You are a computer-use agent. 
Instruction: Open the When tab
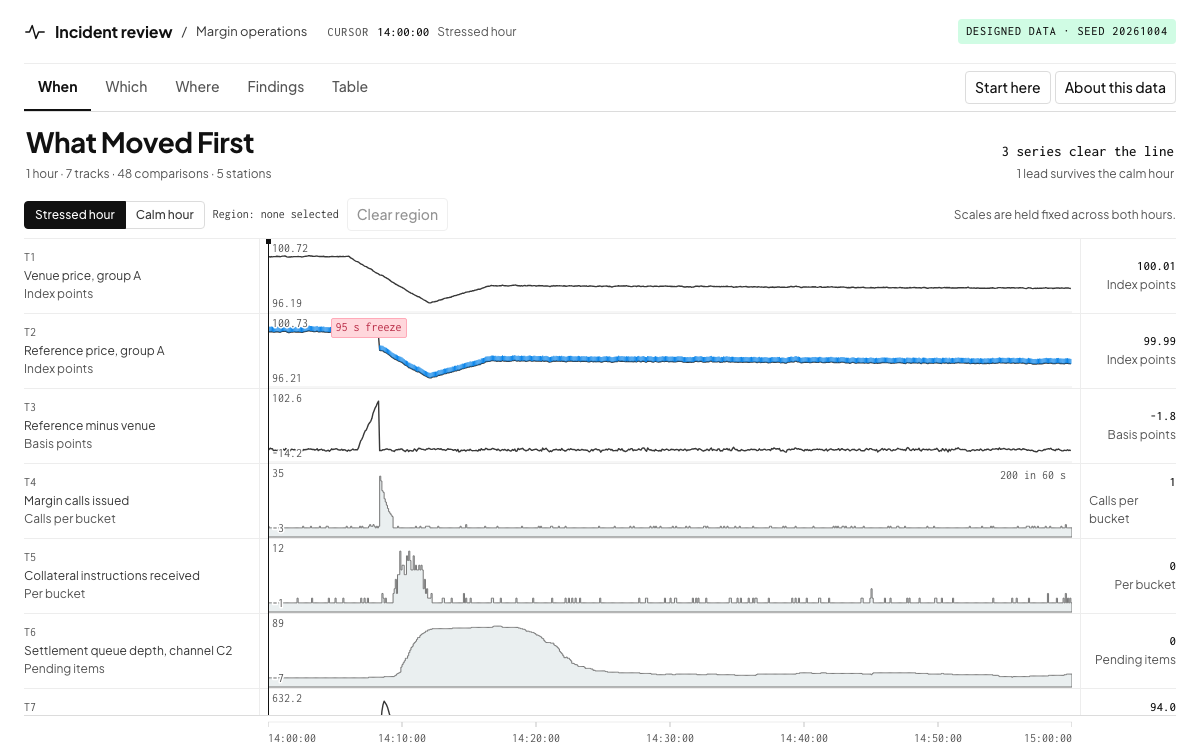(58, 87)
